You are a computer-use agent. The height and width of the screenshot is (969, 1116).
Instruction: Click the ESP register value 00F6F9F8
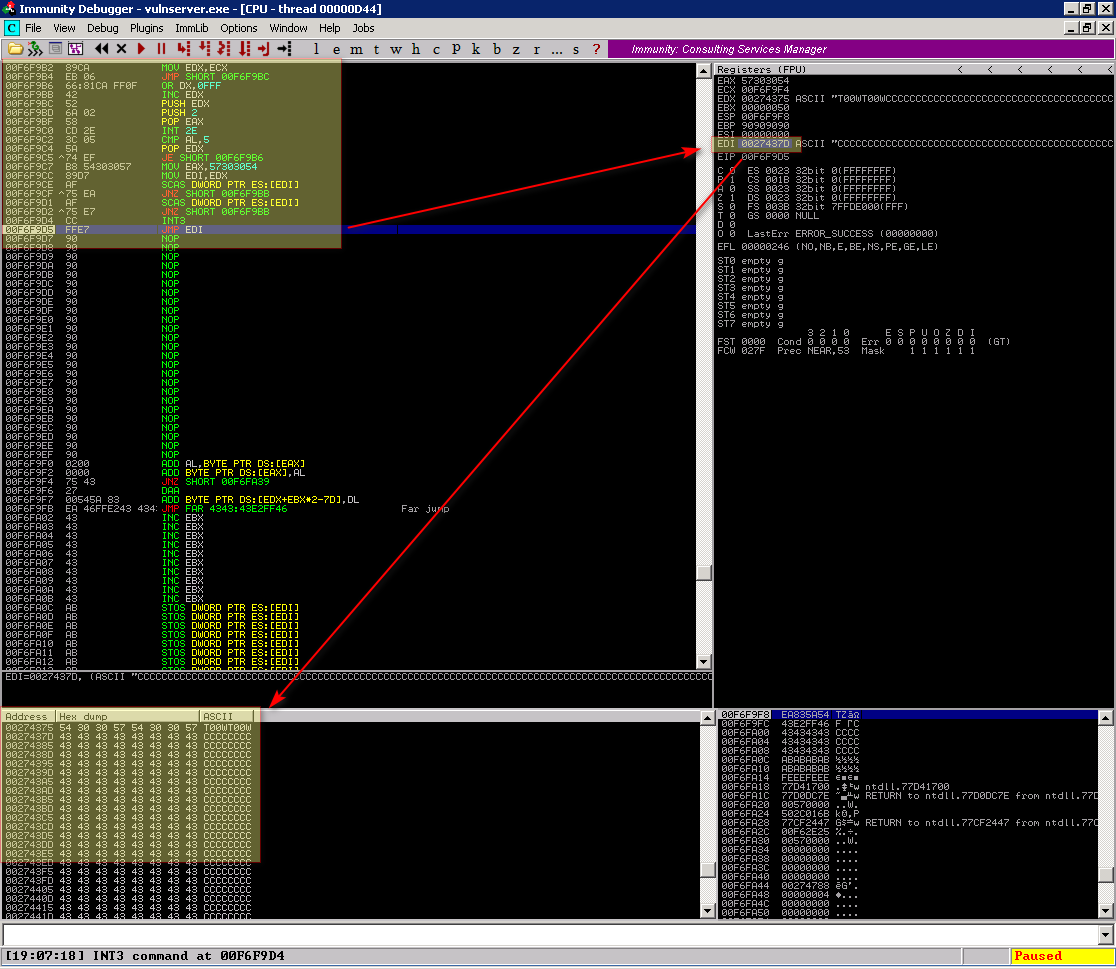(x=764, y=117)
